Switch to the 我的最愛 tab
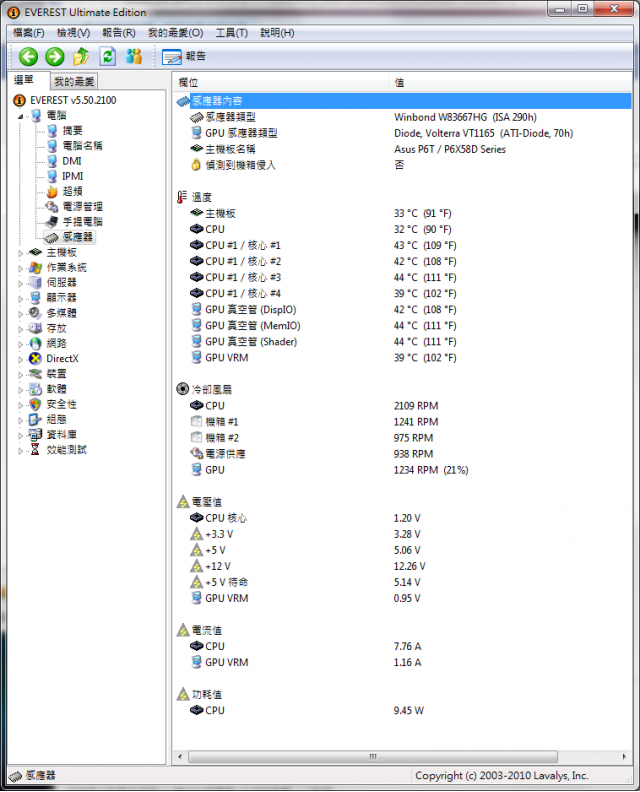Viewport: 640px width, 792px height. pos(74,81)
